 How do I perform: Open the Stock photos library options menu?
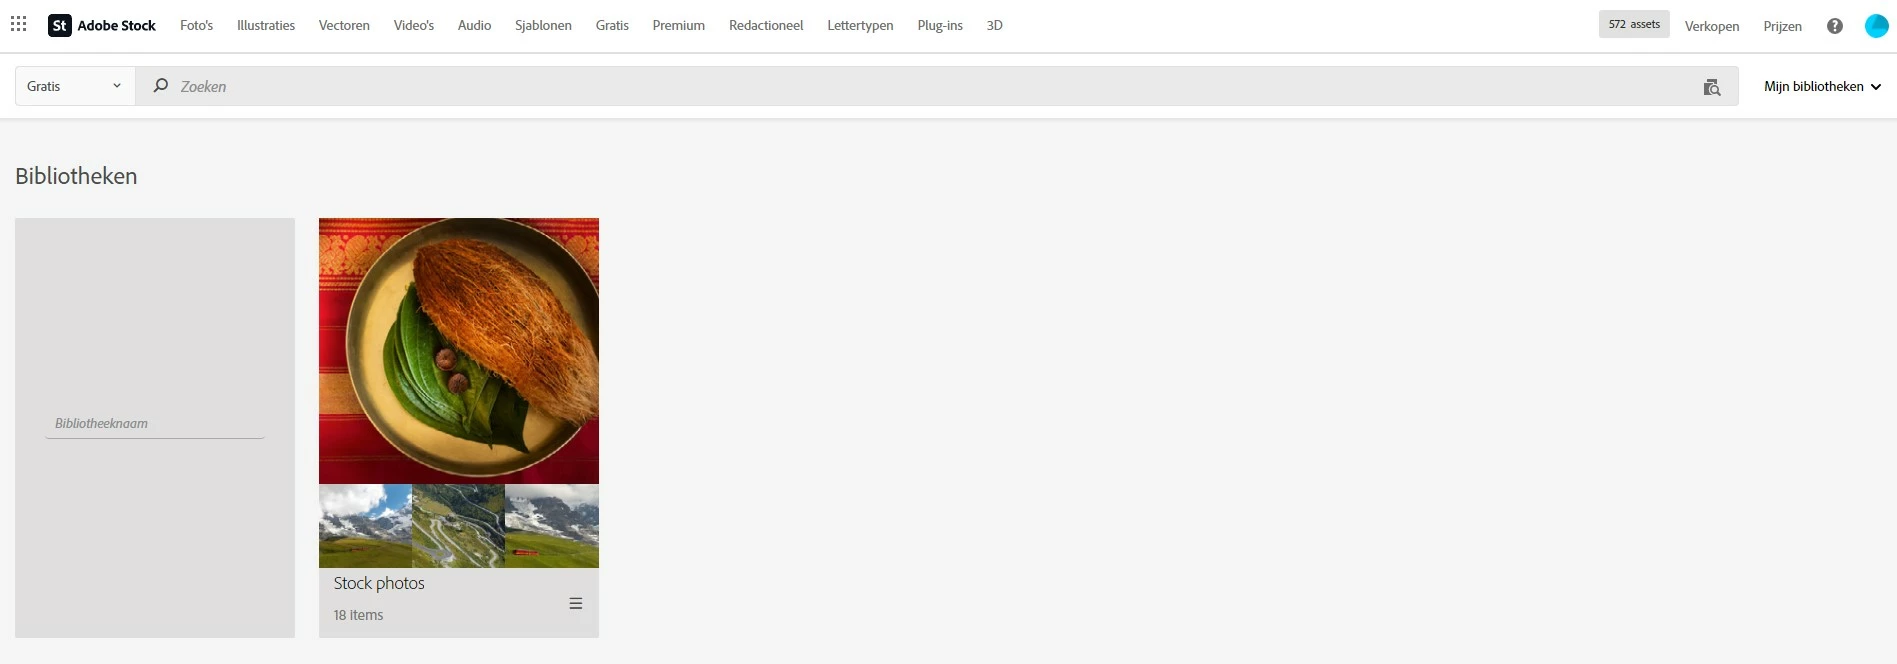pos(576,603)
